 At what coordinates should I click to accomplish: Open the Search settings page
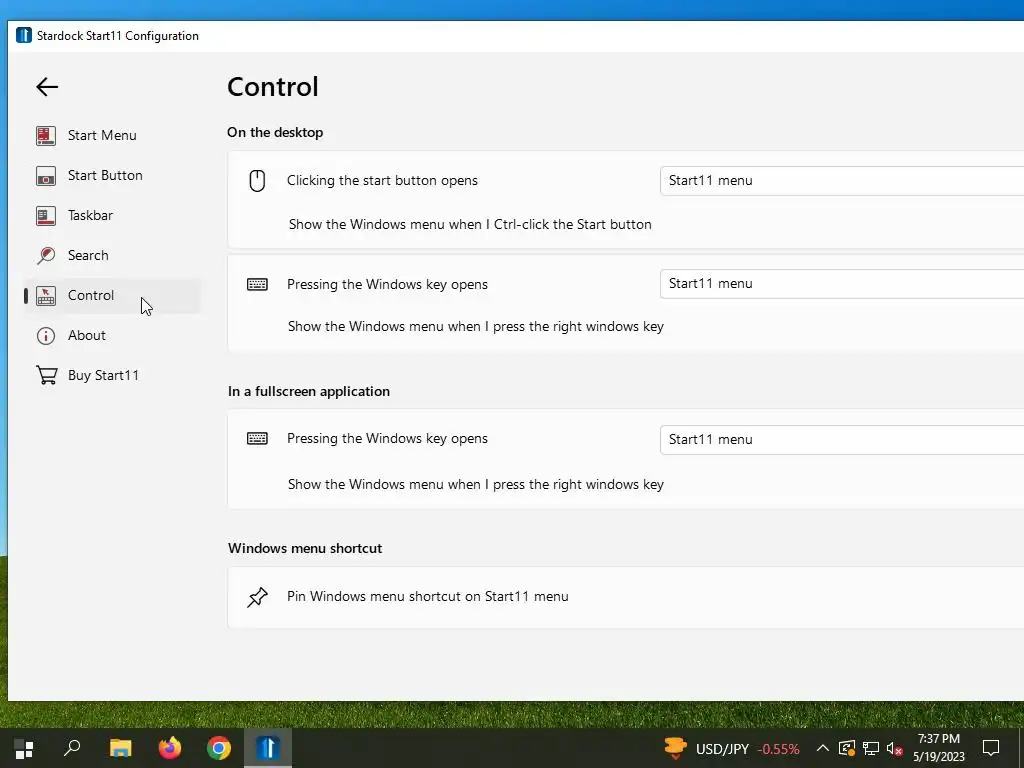point(112,255)
